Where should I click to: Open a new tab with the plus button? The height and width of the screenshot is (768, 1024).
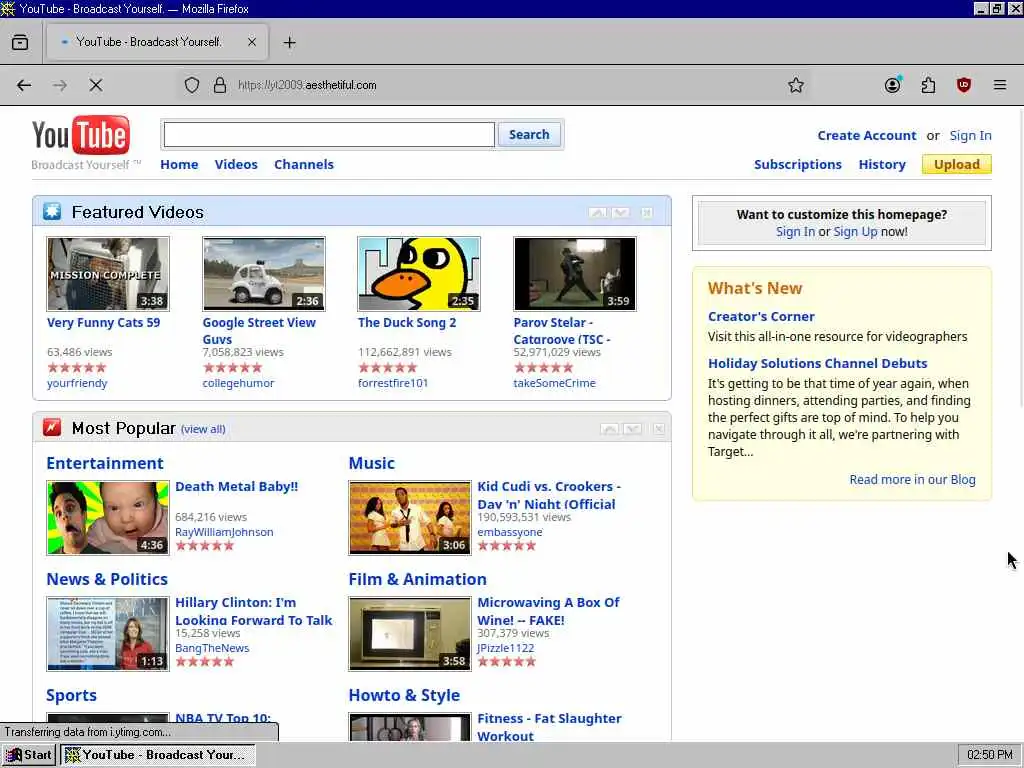click(289, 42)
